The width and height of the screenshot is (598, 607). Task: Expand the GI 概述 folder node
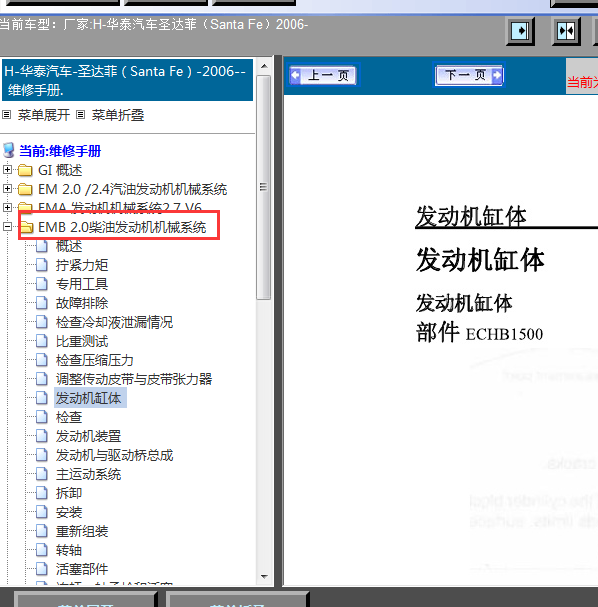[x=7, y=170]
